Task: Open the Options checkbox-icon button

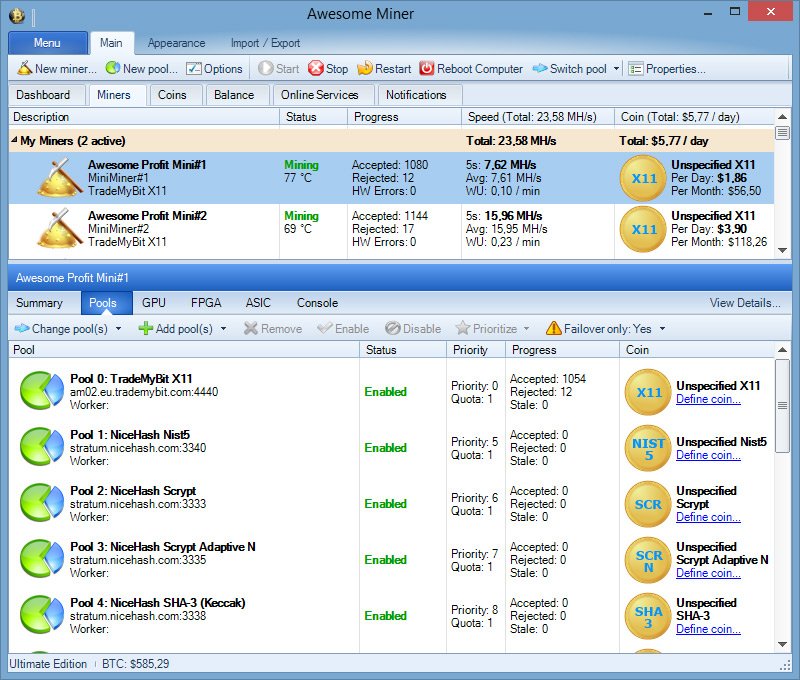Action: coord(214,68)
